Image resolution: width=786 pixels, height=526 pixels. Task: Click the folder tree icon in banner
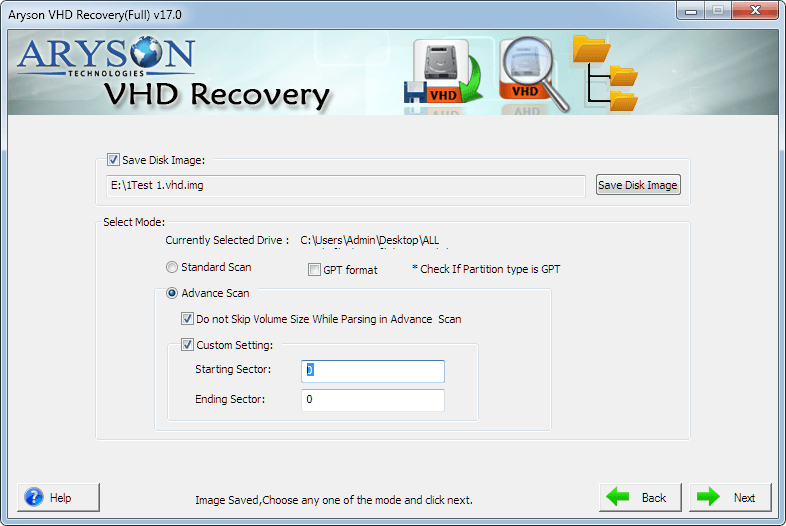click(605, 73)
